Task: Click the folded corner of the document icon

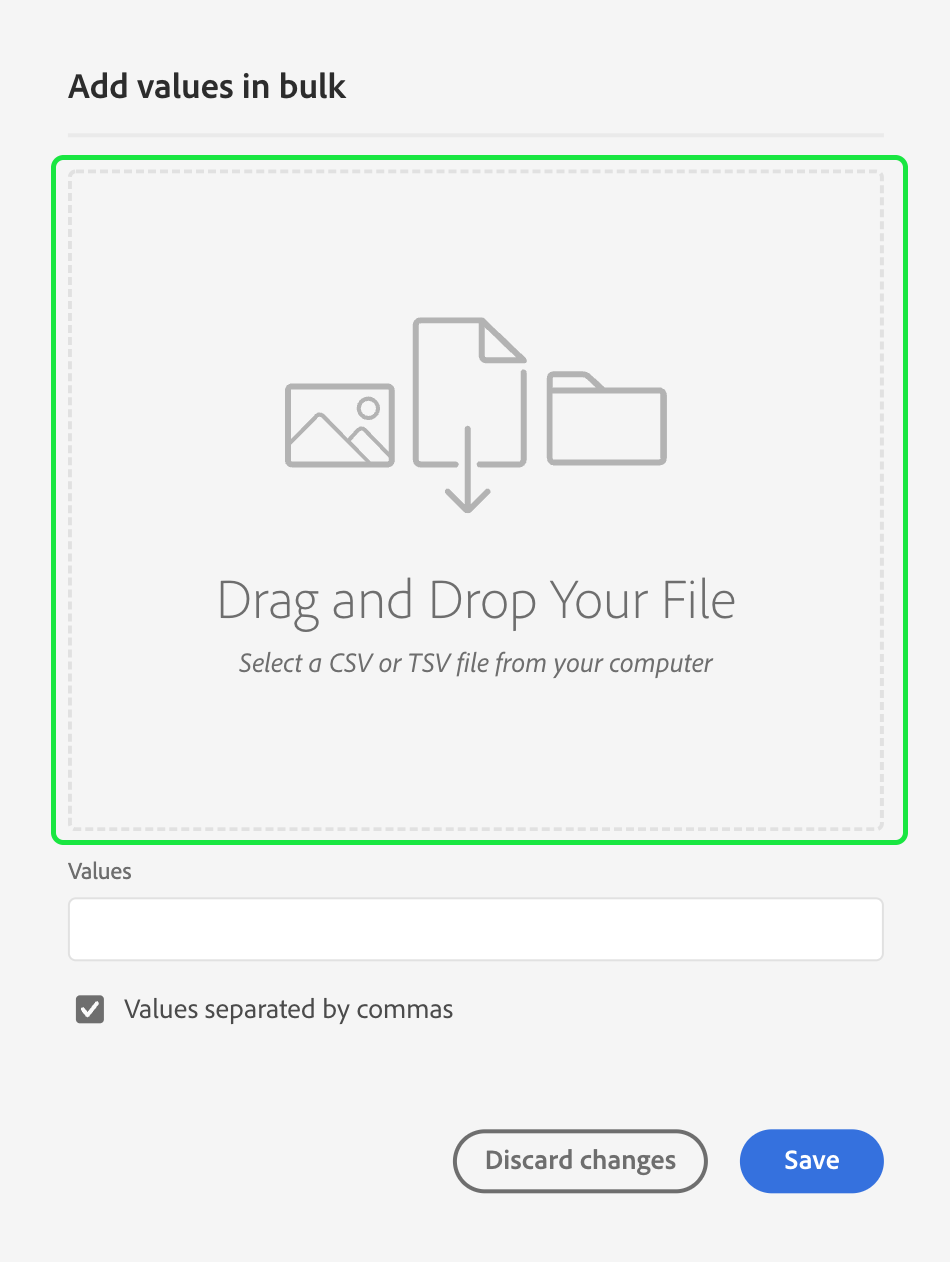Action: click(x=503, y=340)
